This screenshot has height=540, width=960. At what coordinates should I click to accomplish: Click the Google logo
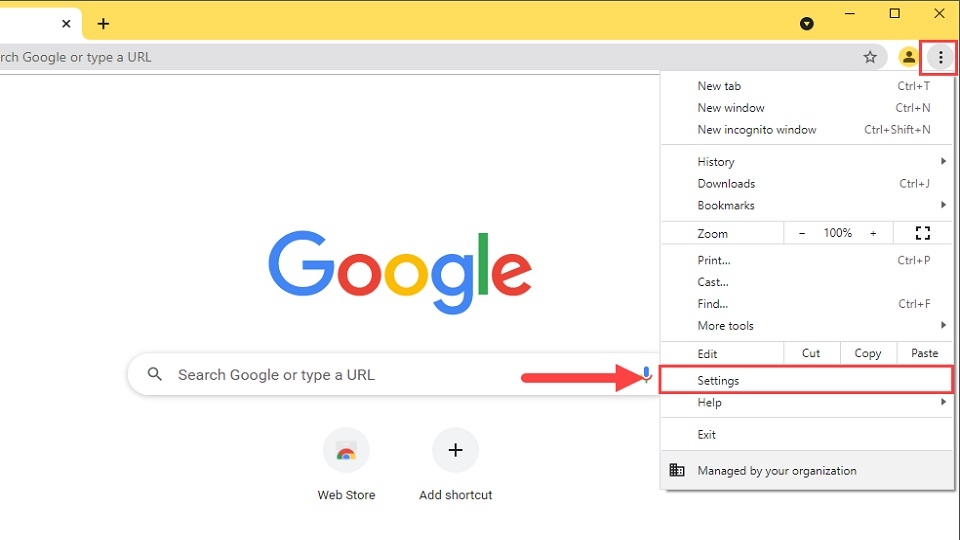coord(400,272)
